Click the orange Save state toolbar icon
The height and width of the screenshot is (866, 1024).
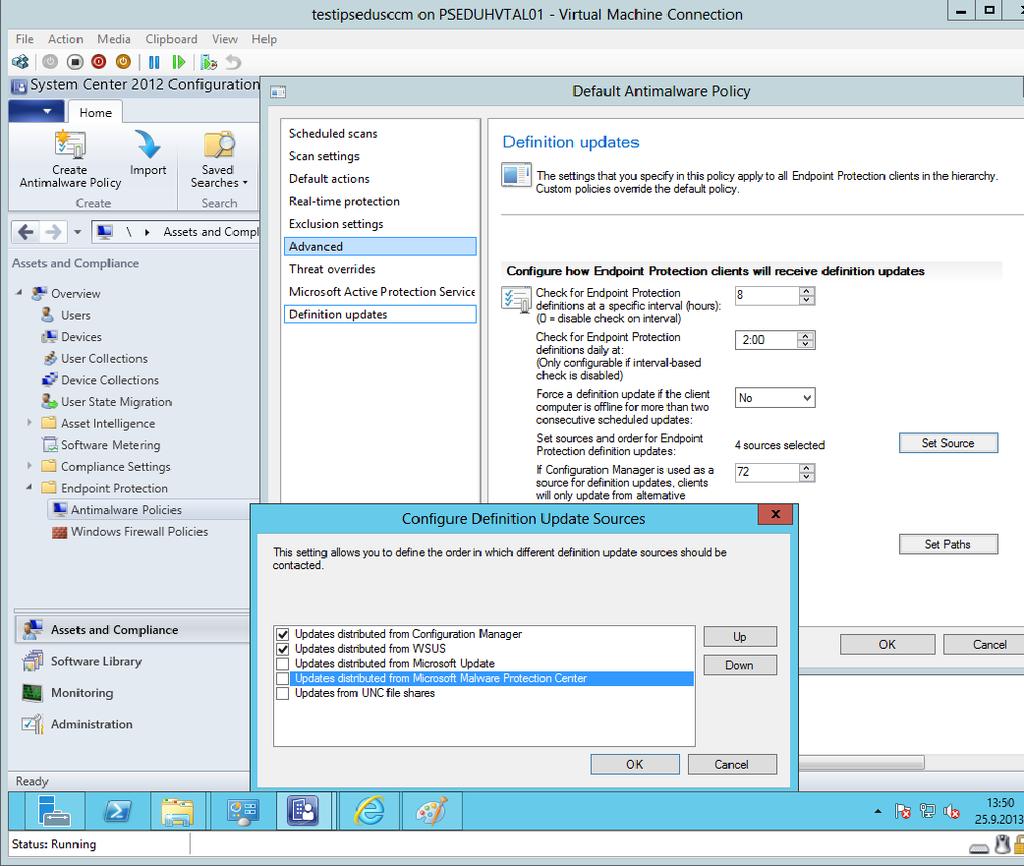pyautogui.click(x=123, y=62)
